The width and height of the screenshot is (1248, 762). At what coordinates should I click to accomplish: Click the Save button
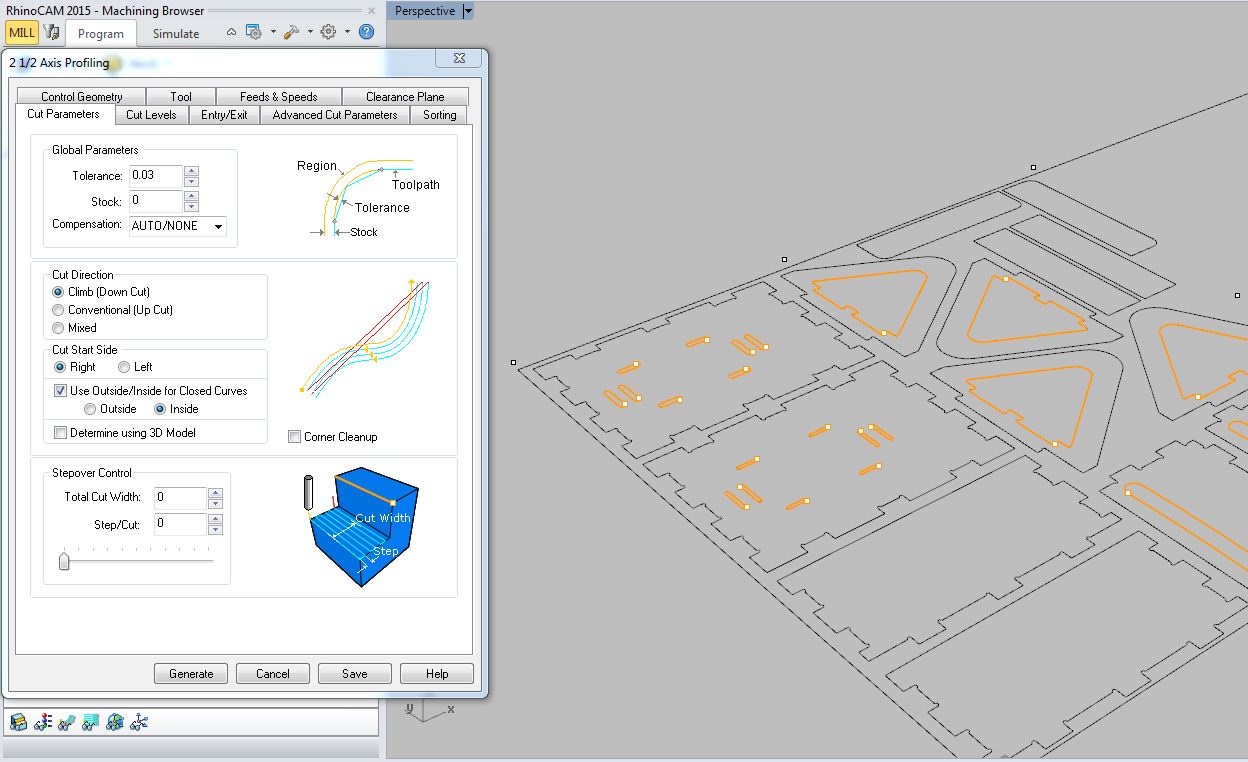355,674
